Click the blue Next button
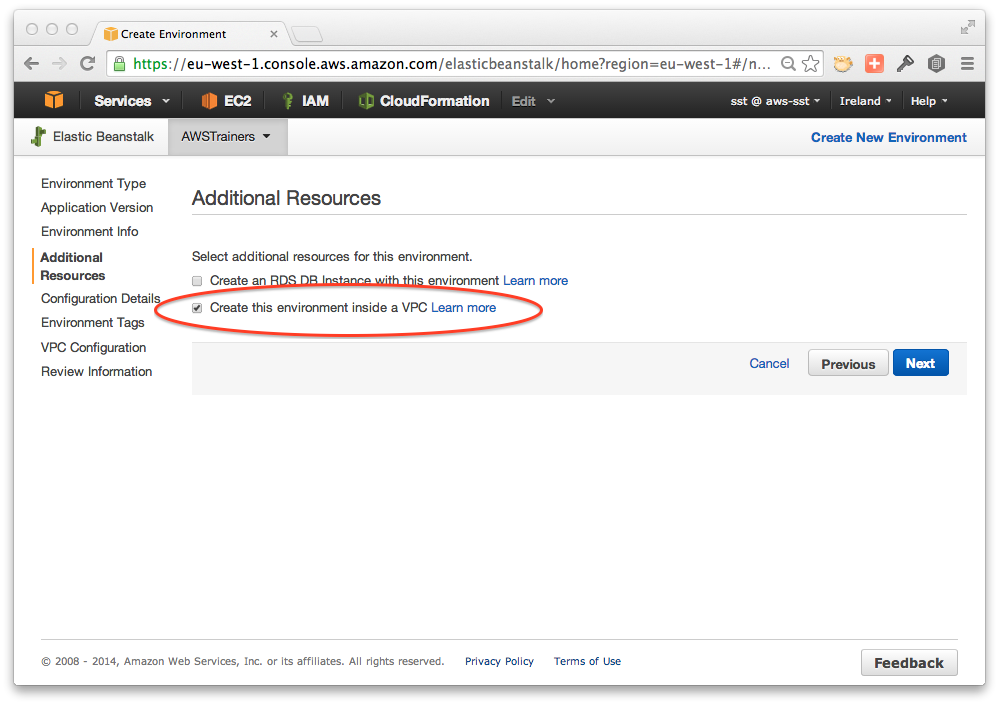999x705 pixels. click(x=921, y=363)
